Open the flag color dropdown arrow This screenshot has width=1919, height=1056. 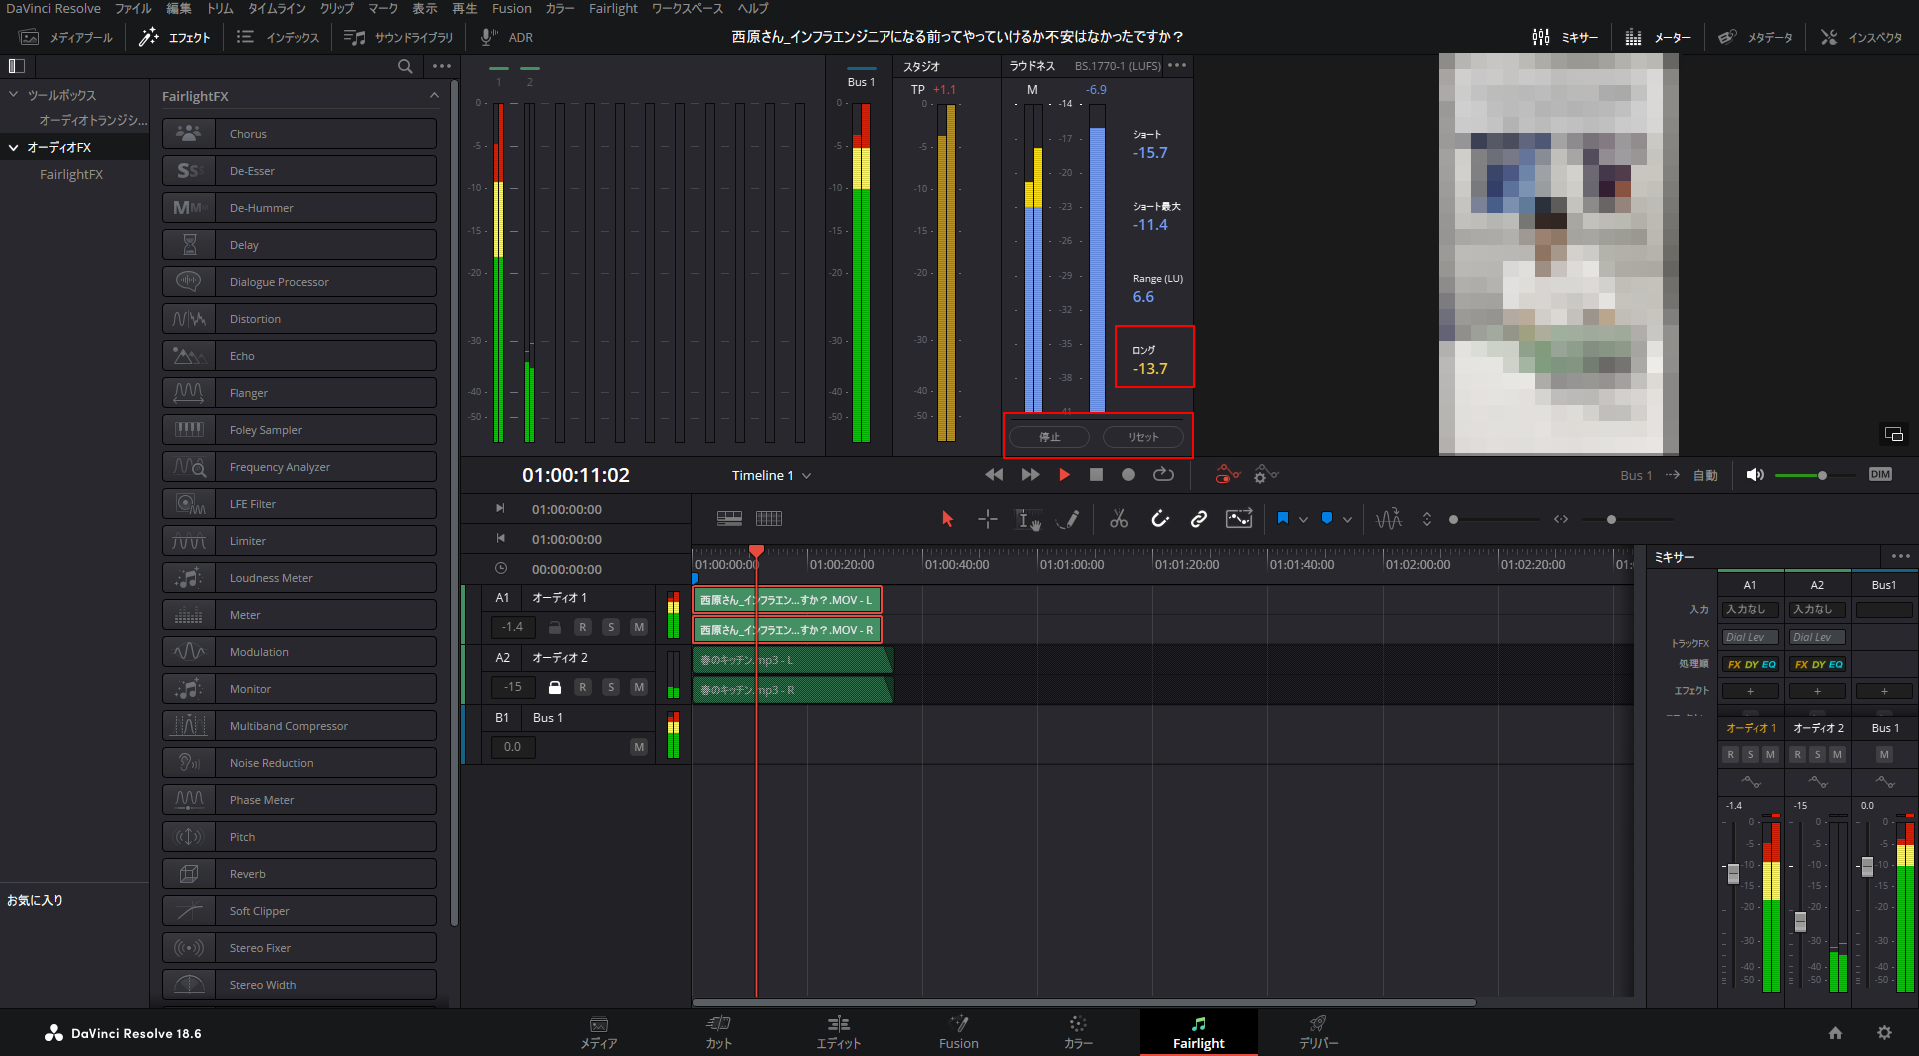point(1303,519)
